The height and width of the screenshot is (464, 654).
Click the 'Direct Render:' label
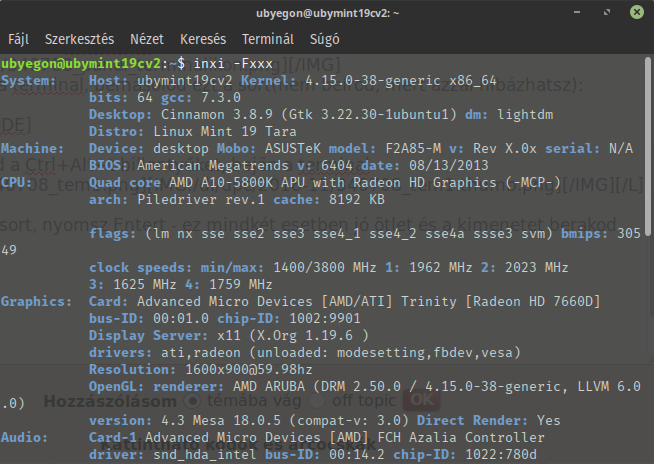[x=473, y=421]
